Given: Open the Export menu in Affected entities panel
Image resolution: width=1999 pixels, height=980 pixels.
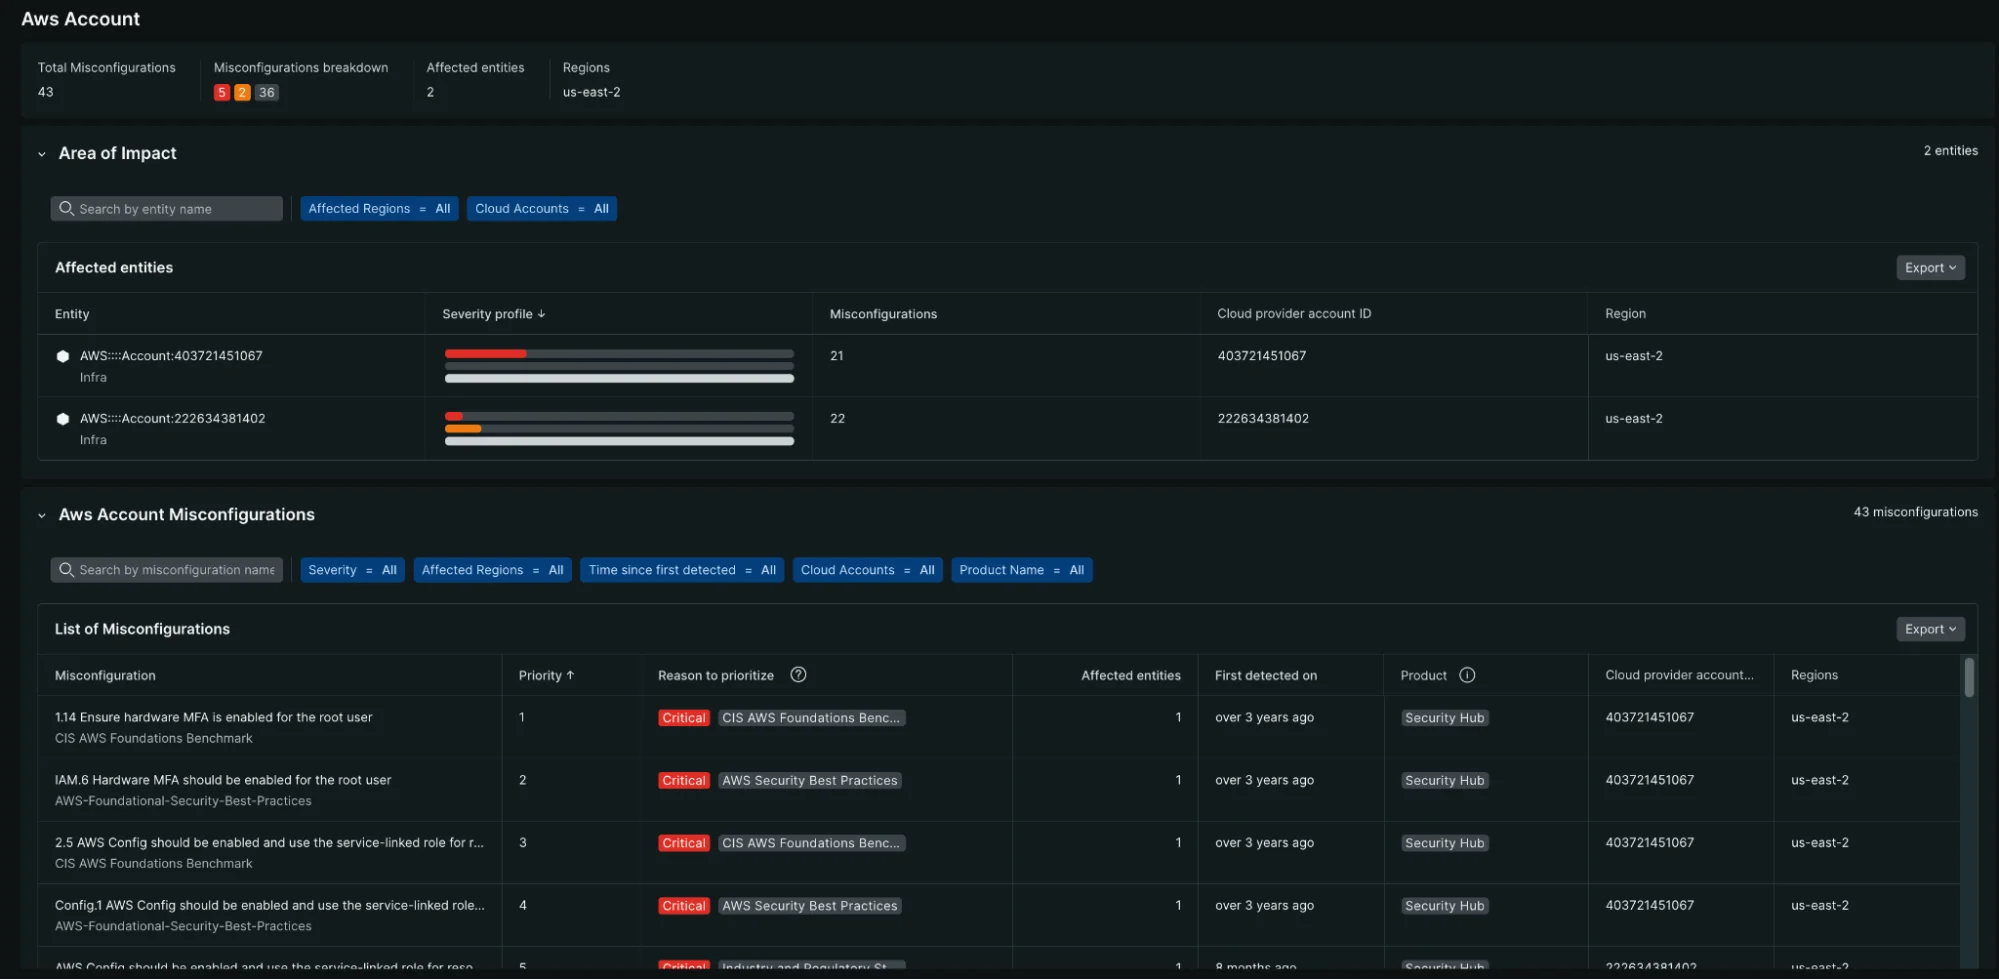Looking at the screenshot, I should point(1929,267).
